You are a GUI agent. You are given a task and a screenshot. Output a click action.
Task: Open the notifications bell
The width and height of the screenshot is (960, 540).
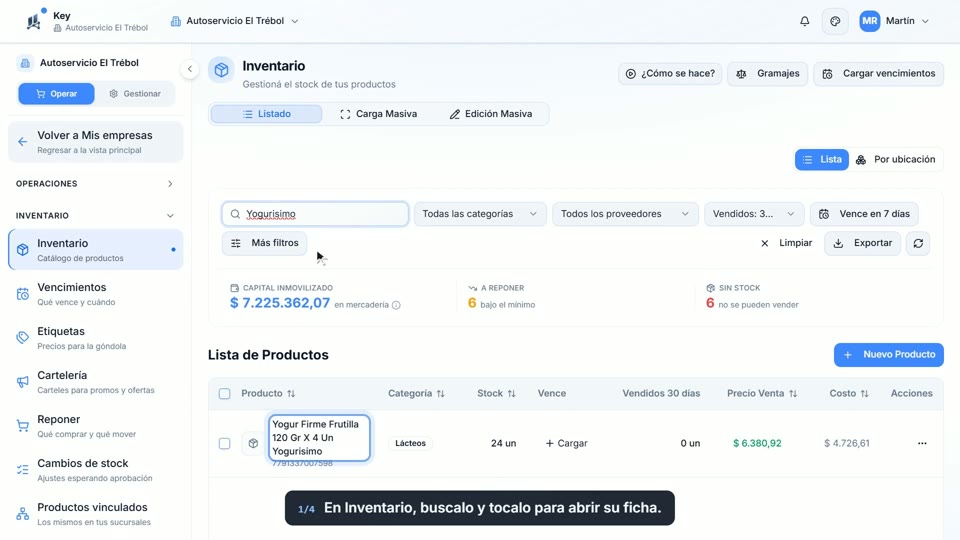pos(804,21)
